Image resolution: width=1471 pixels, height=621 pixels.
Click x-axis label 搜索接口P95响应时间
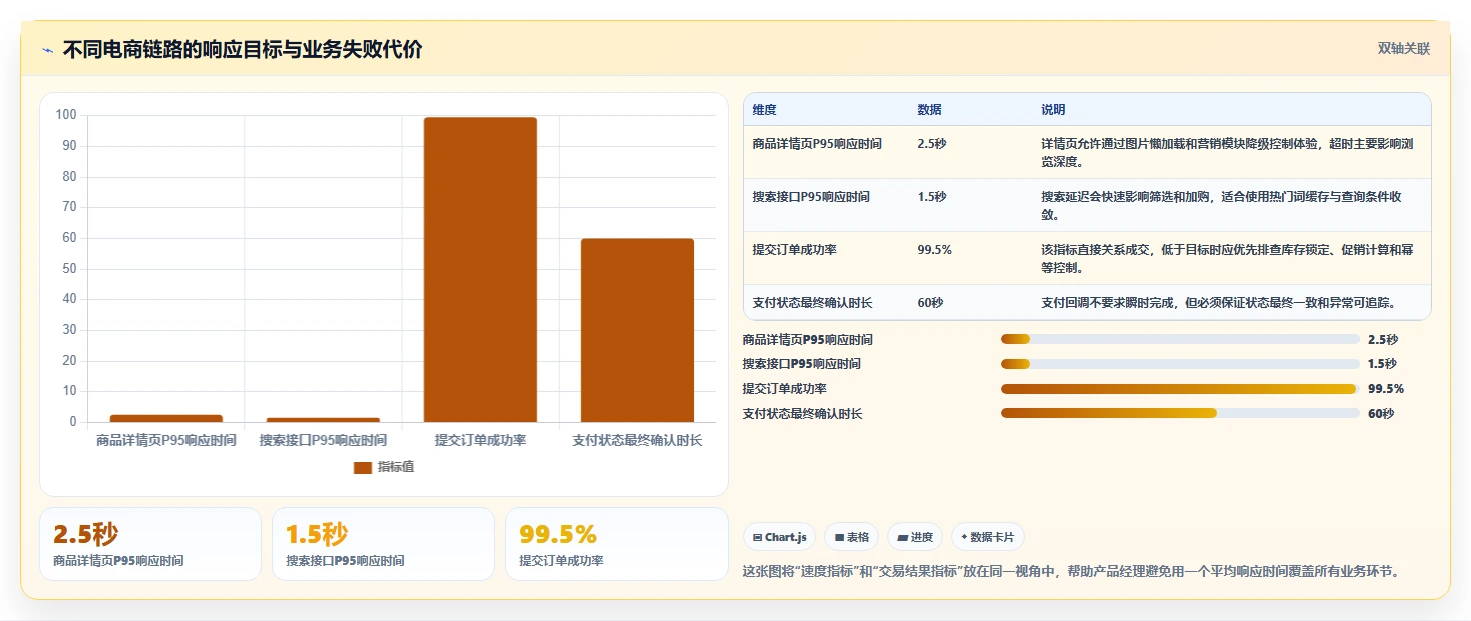pyautogui.click(x=323, y=440)
